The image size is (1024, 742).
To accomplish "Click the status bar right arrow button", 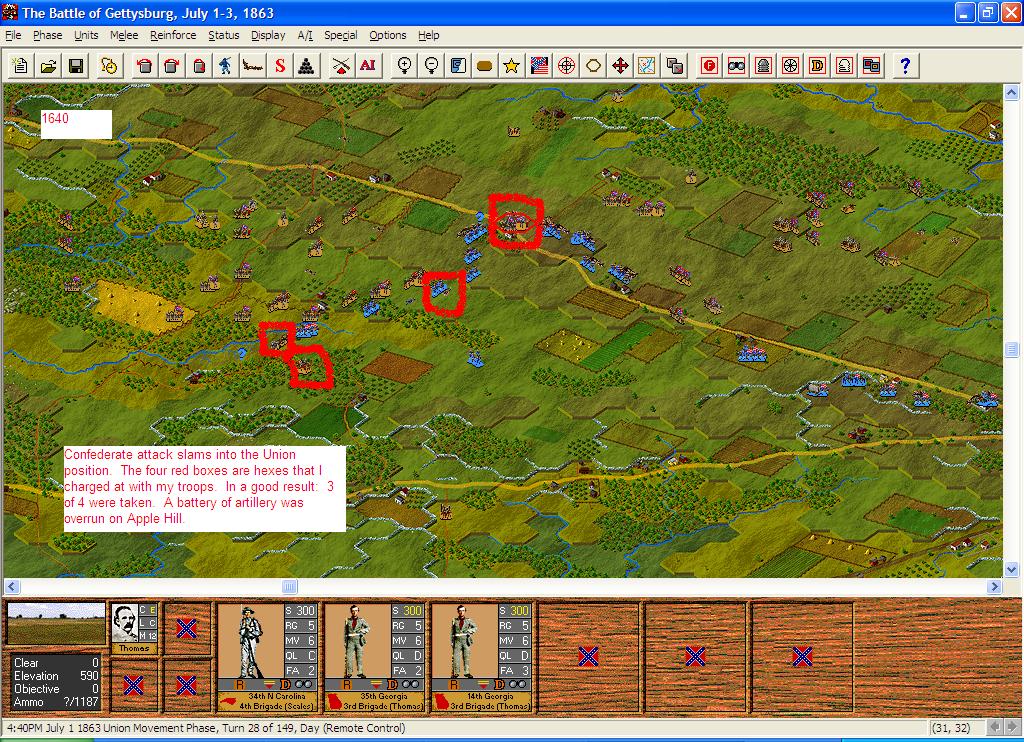I will tap(1011, 728).
